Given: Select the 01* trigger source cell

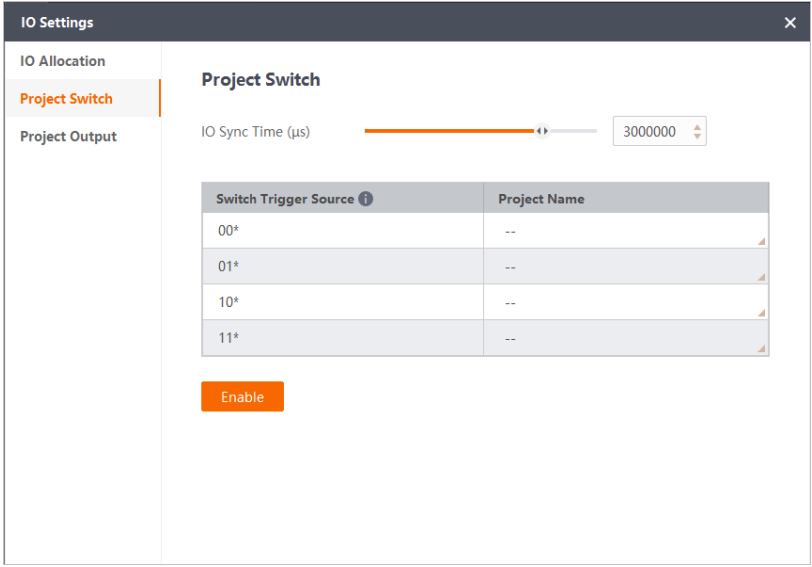Looking at the screenshot, I should point(343,267).
